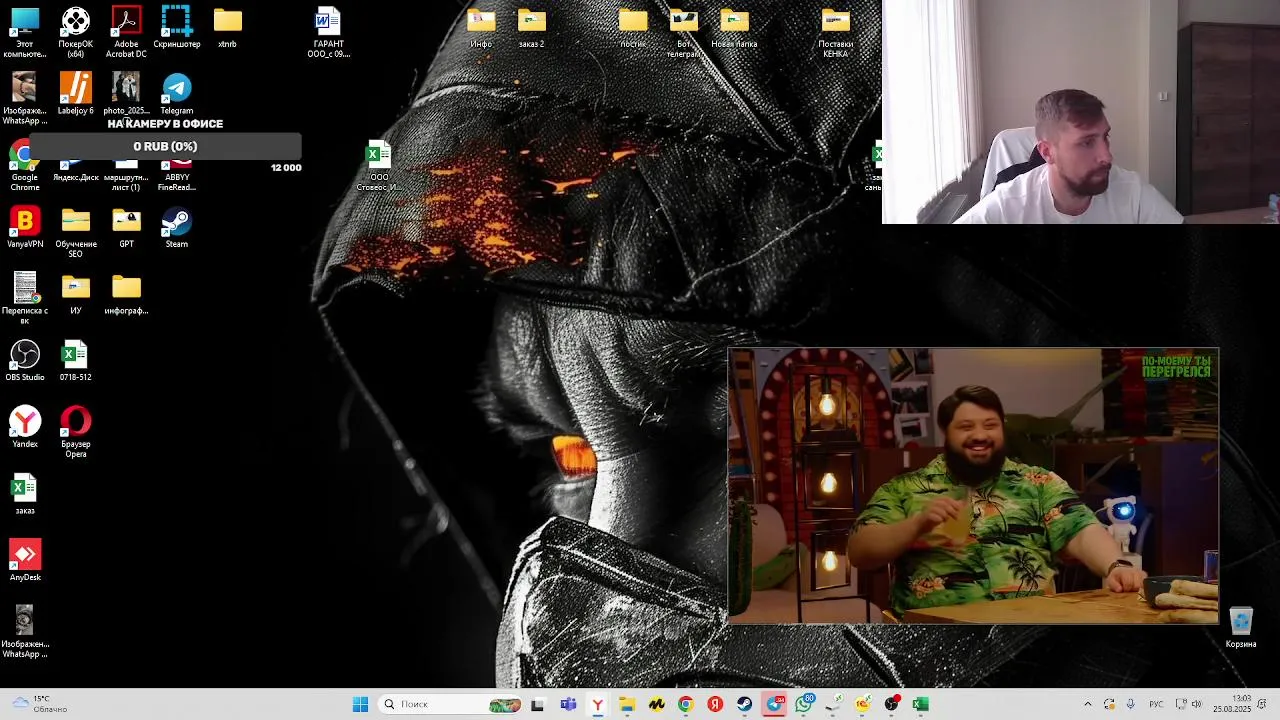Select the ГАРАНТ ООО Word document
The width and height of the screenshot is (1280, 720).
328,32
